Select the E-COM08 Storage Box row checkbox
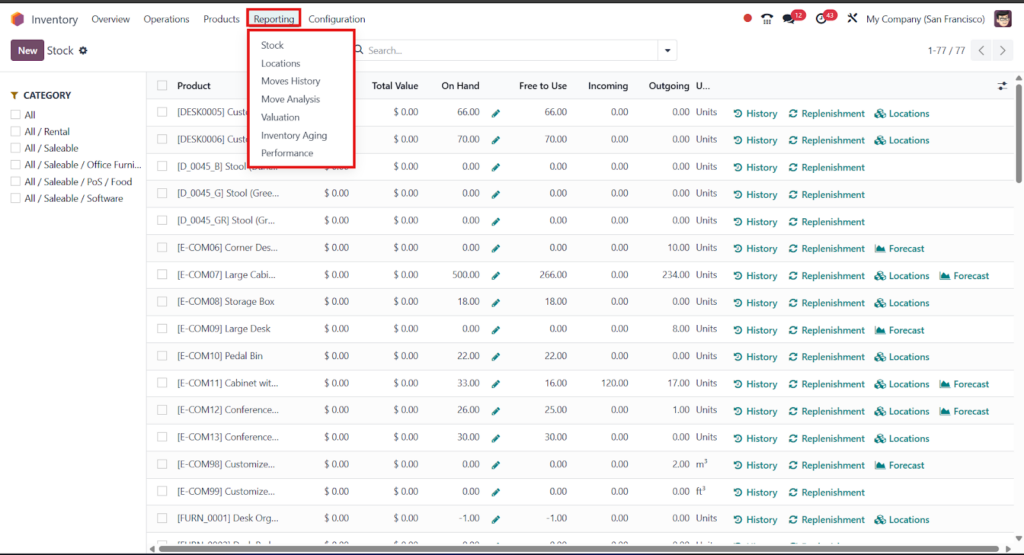The height and width of the screenshot is (555, 1024). tap(162, 302)
